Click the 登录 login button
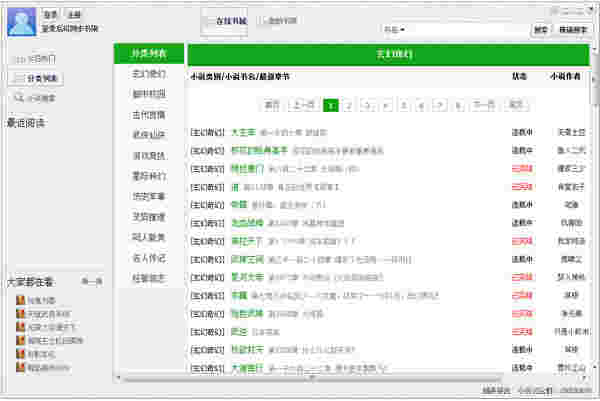The width and height of the screenshot is (600, 401). (x=50, y=15)
